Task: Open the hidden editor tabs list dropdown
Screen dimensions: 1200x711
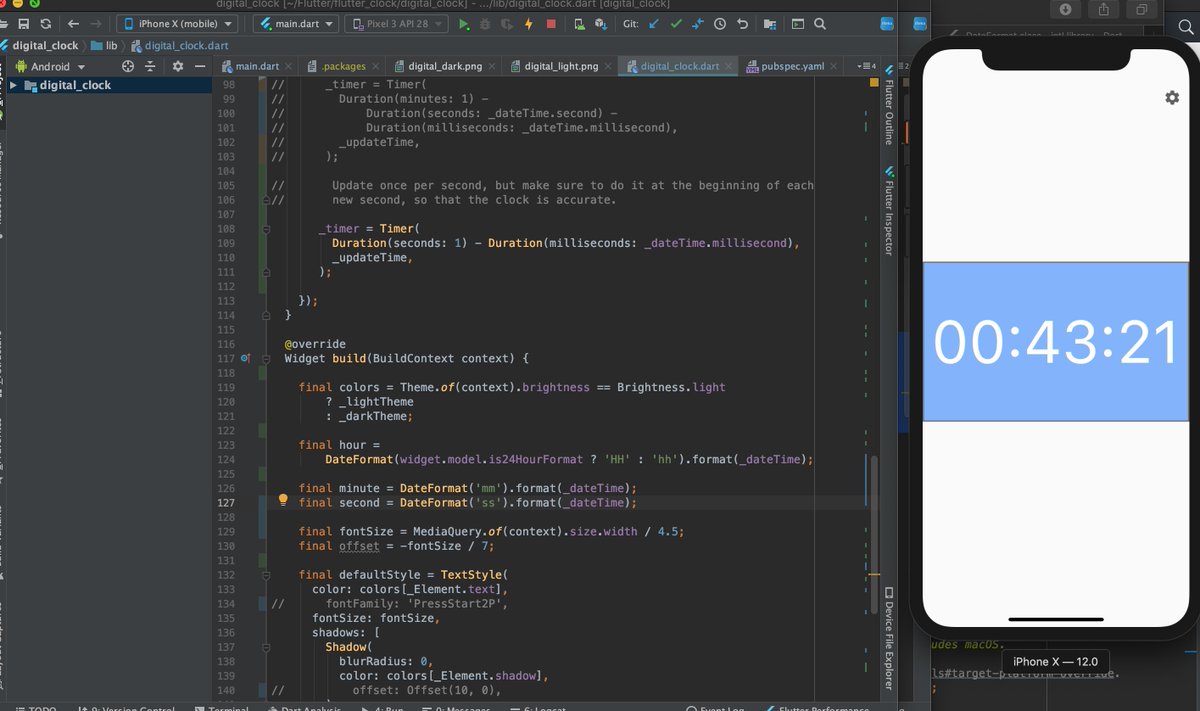Action: coord(867,66)
